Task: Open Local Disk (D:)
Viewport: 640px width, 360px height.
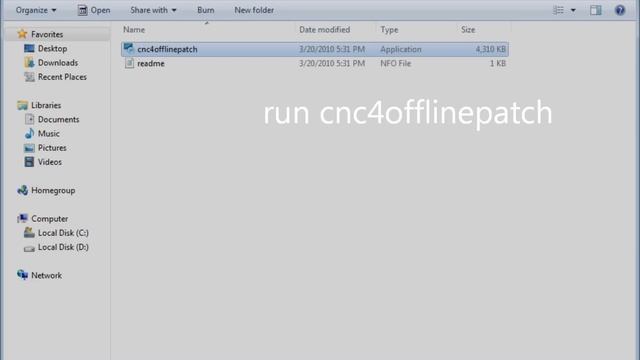Action: (x=63, y=247)
